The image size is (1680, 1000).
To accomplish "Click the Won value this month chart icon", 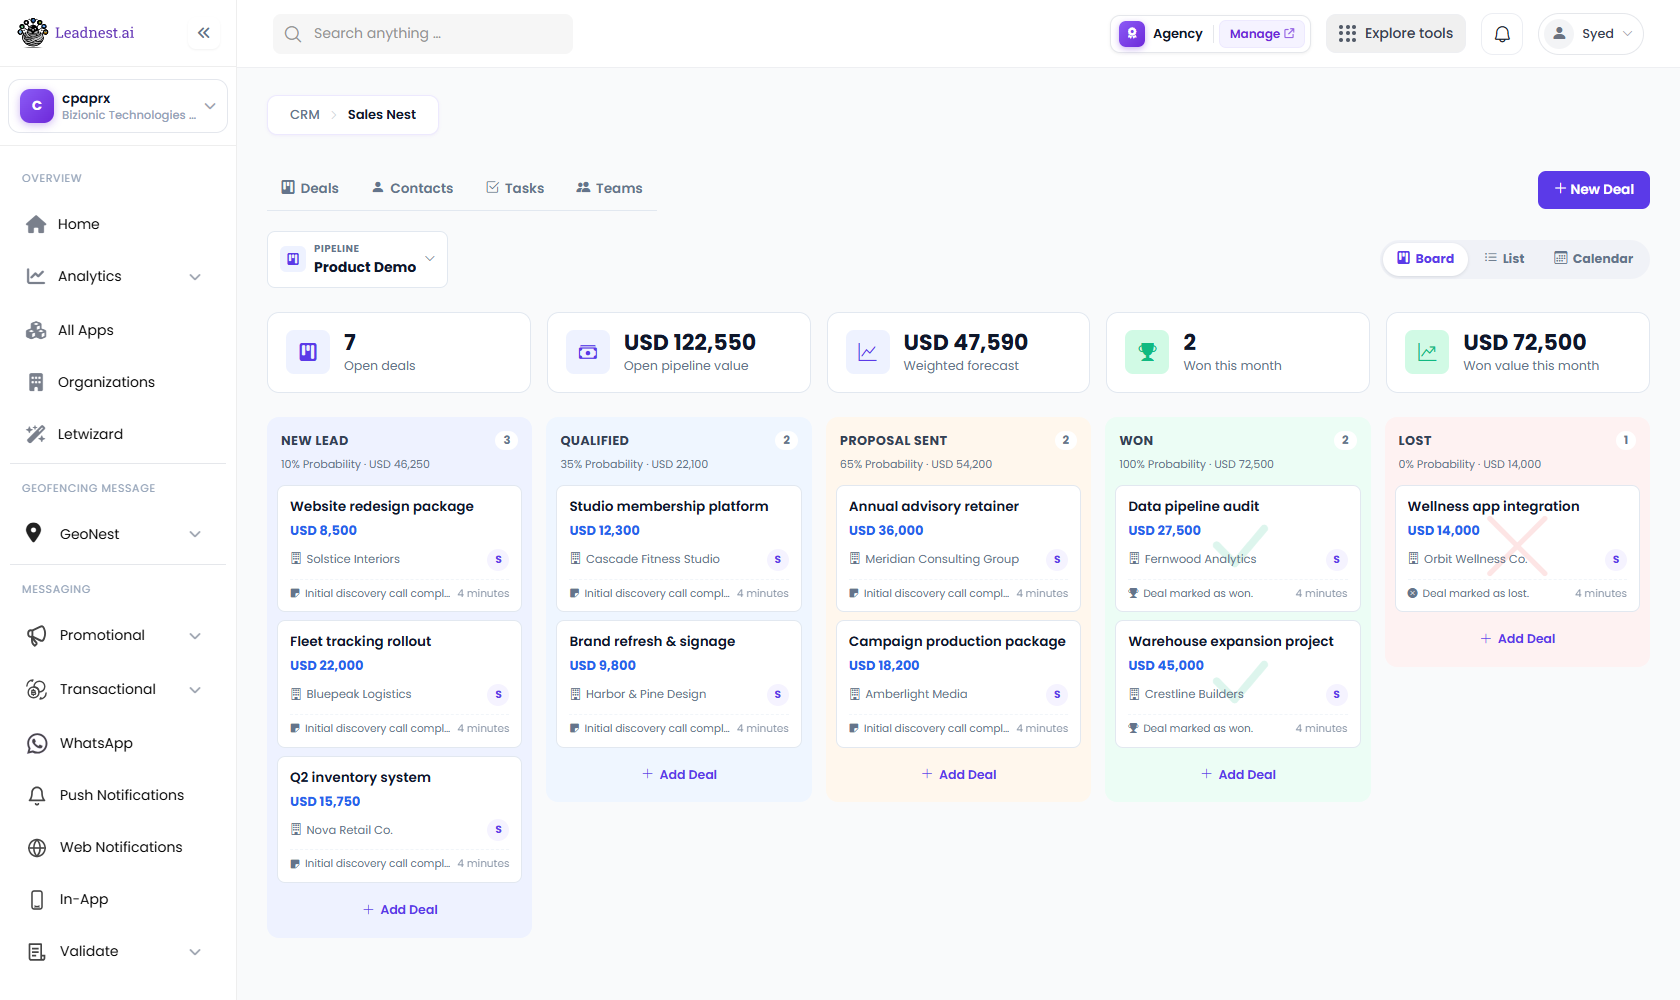I will (1427, 352).
